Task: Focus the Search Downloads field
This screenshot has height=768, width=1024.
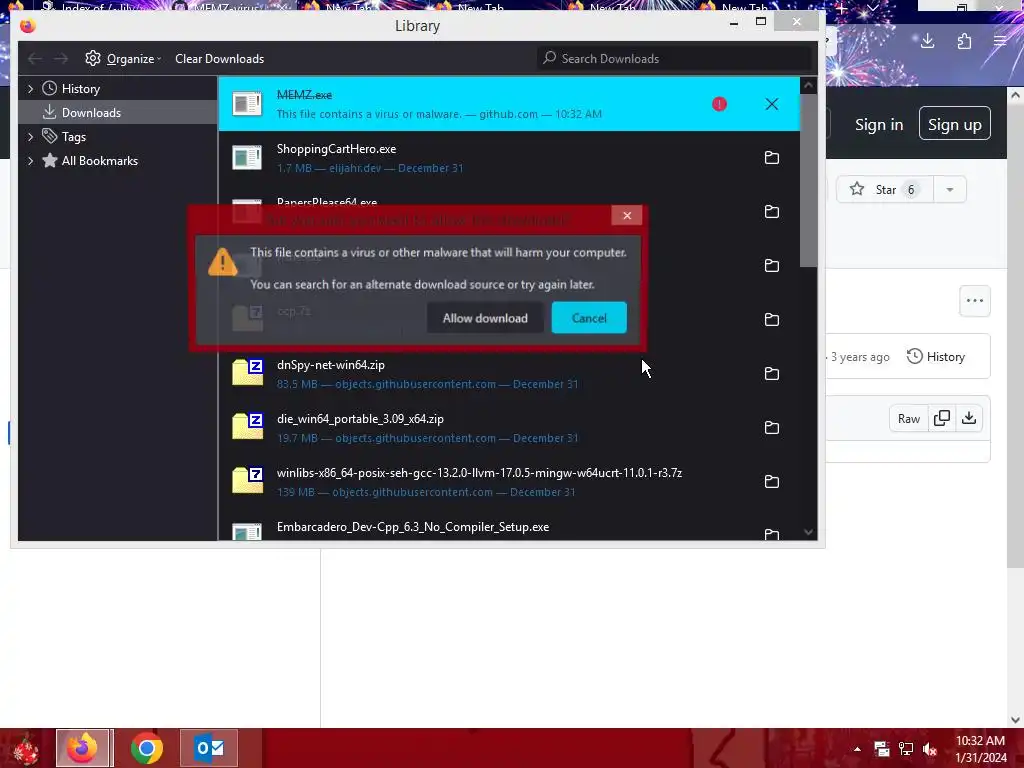Action: tap(675, 59)
